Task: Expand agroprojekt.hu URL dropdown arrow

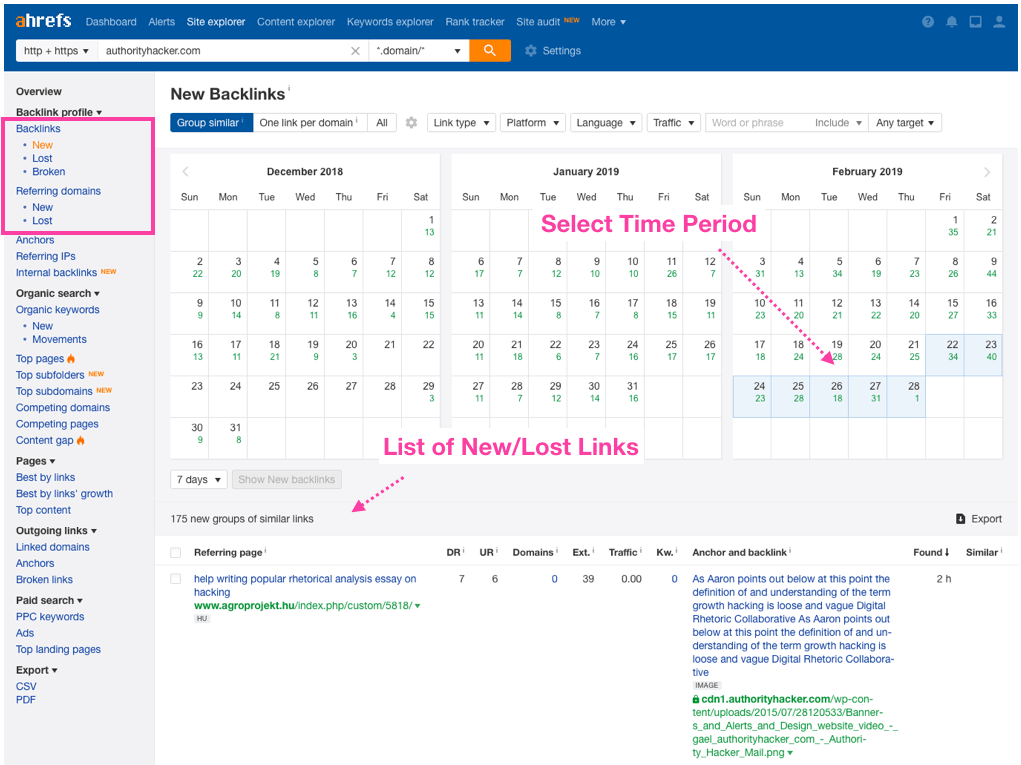Action: 417,605
